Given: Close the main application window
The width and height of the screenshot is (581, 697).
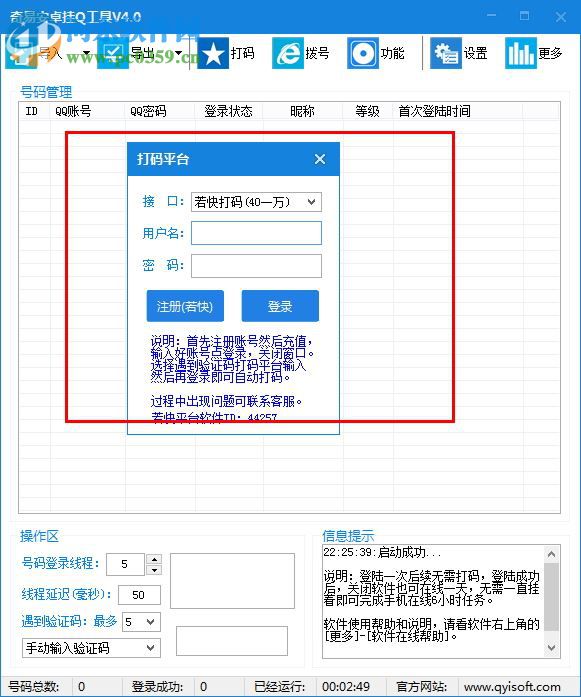Looking at the screenshot, I should click(x=561, y=17).
